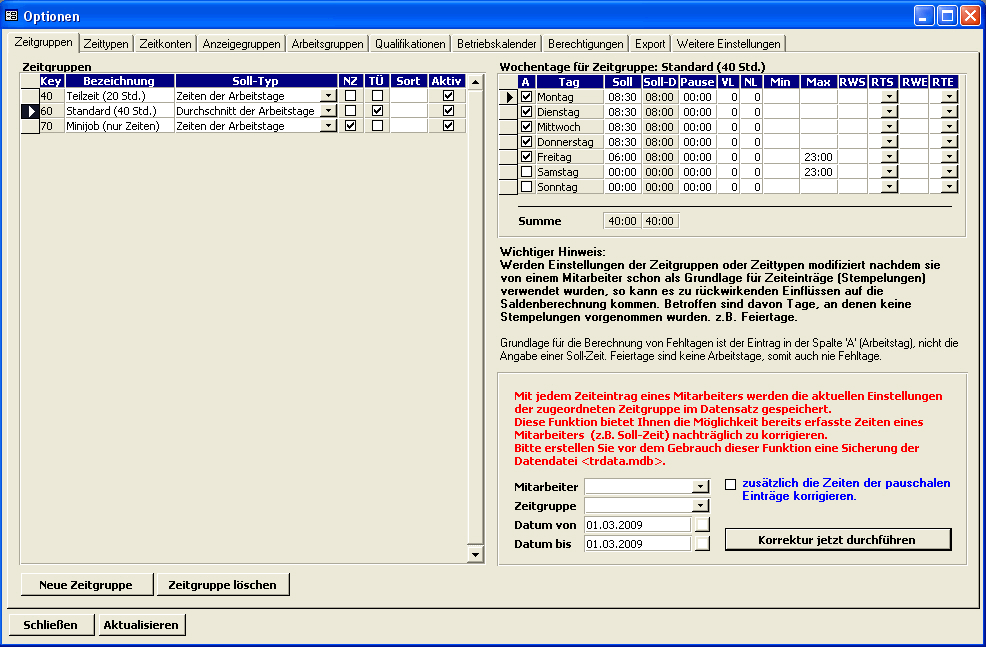Select the Anzeigegruppen tab

coord(241,44)
